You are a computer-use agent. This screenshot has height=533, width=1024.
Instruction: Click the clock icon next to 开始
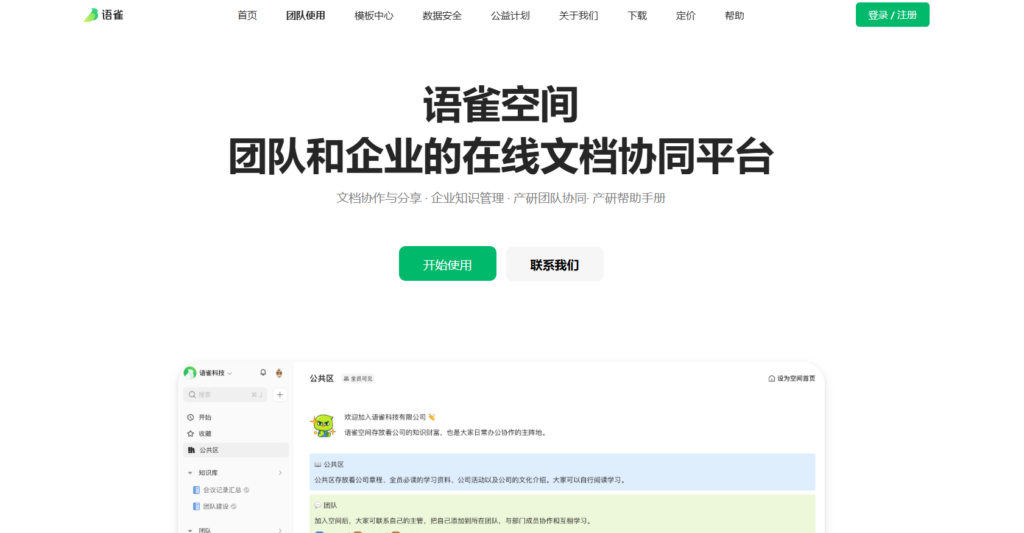pos(191,417)
